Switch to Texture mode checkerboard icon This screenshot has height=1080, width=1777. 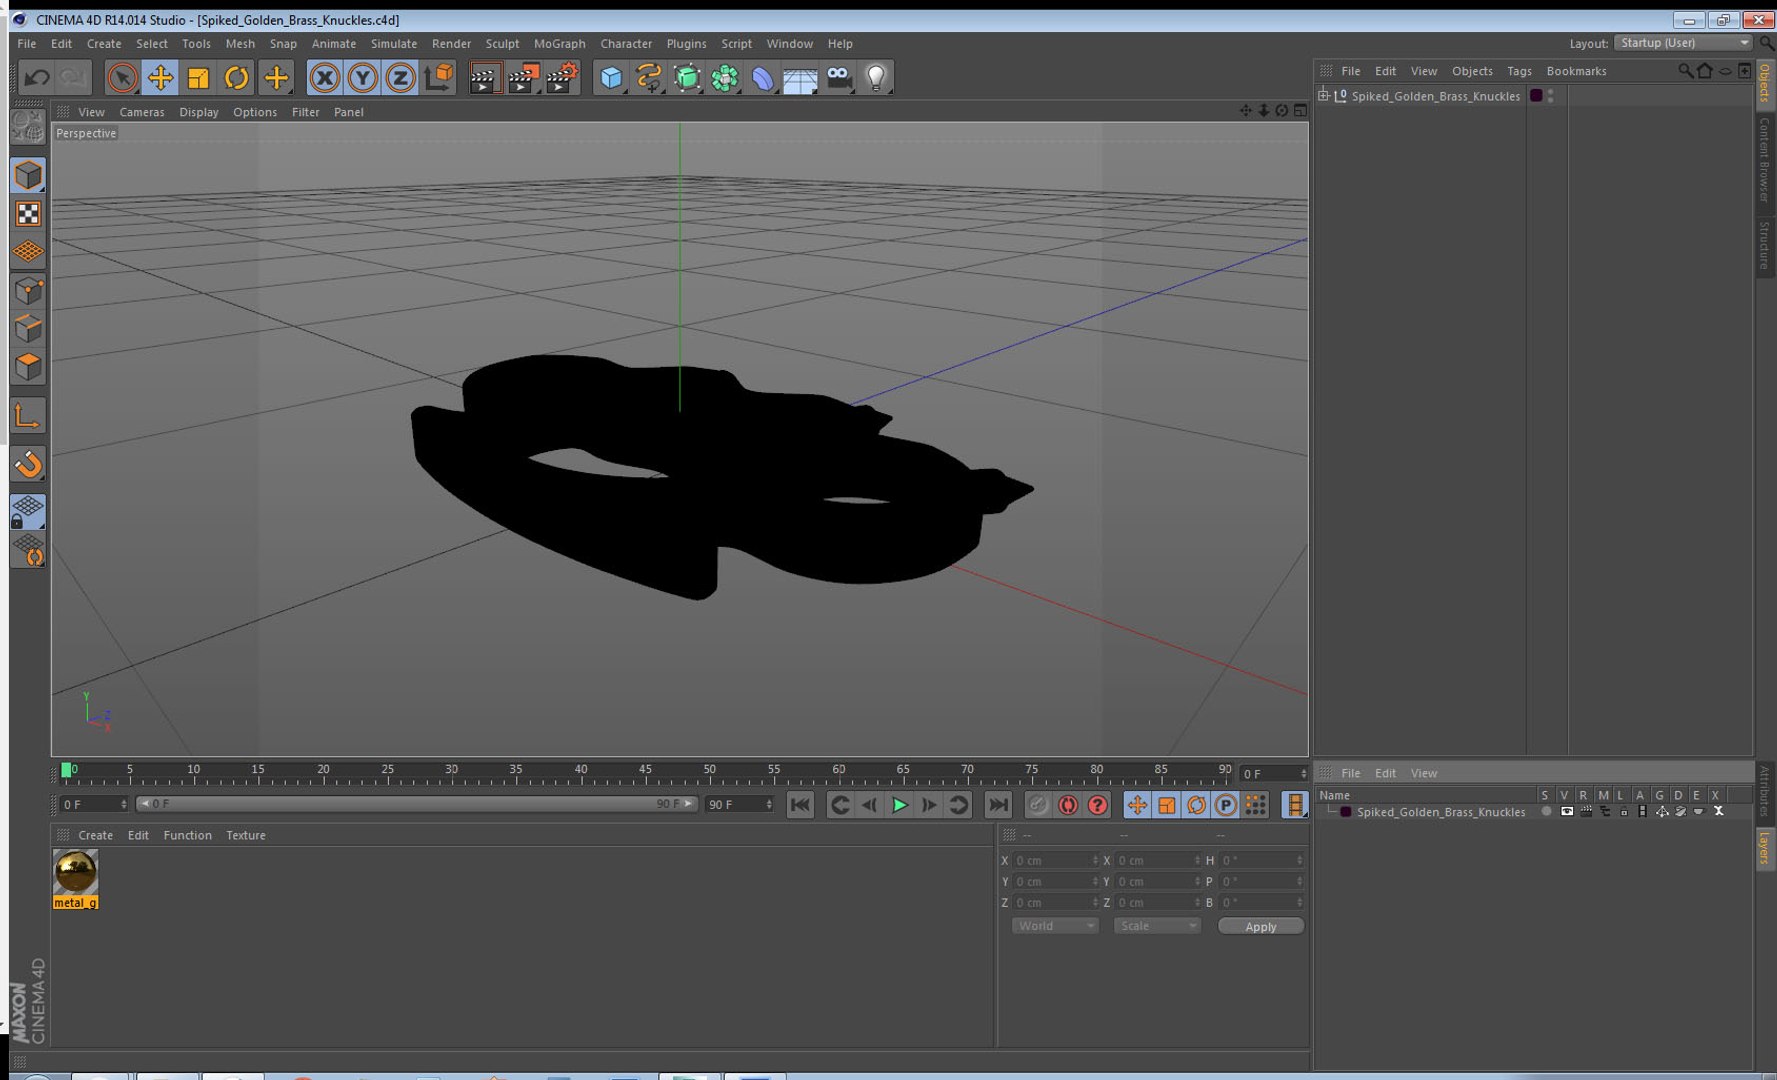pyautogui.click(x=28, y=213)
